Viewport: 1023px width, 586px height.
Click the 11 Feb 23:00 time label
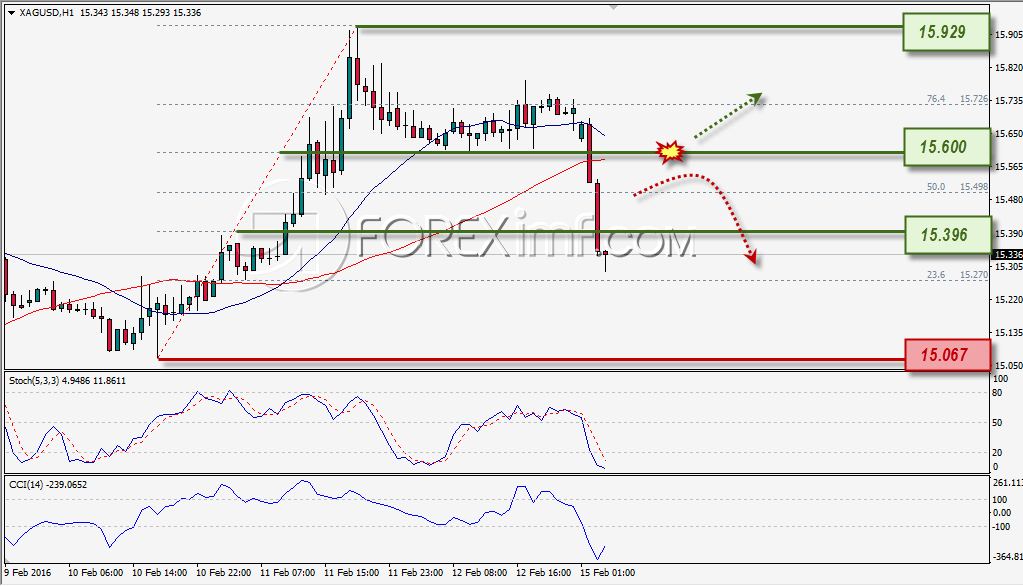415,573
